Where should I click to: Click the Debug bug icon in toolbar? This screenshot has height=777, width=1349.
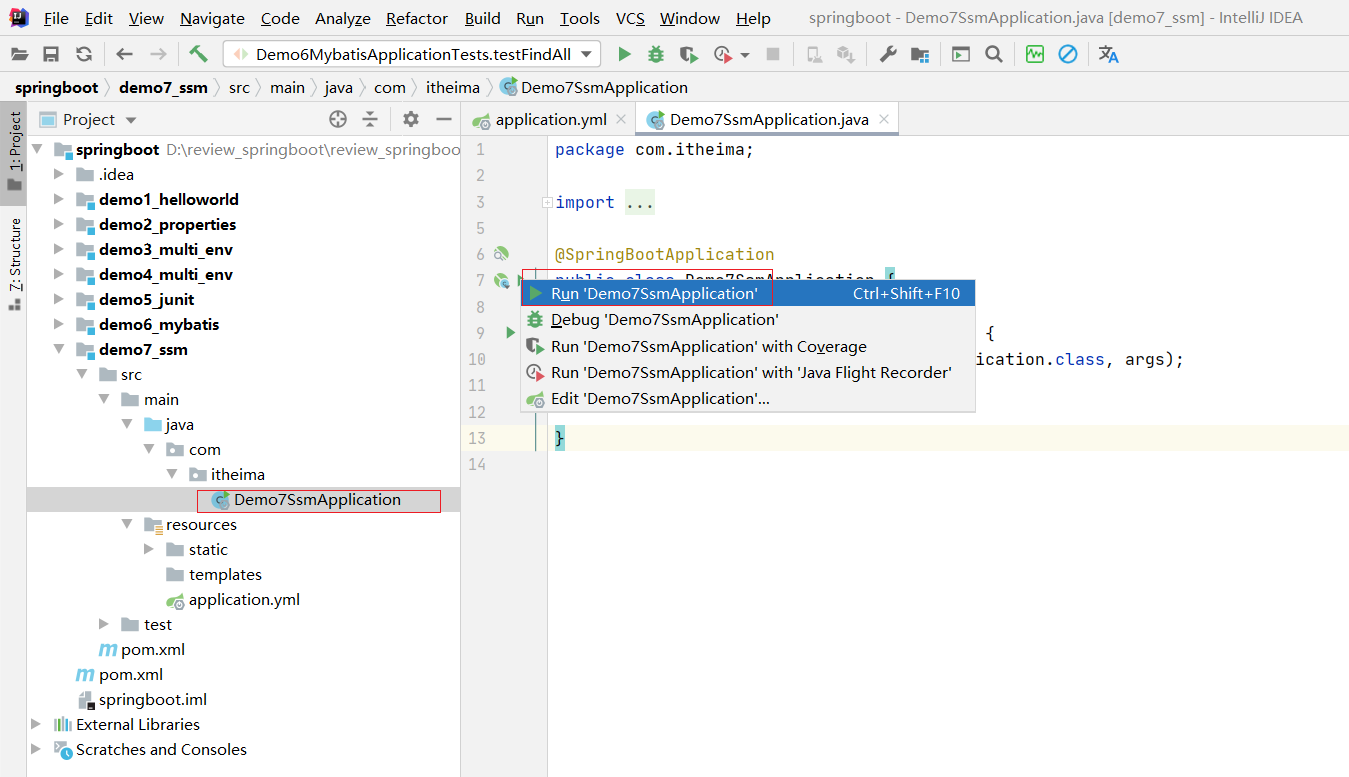click(x=656, y=54)
